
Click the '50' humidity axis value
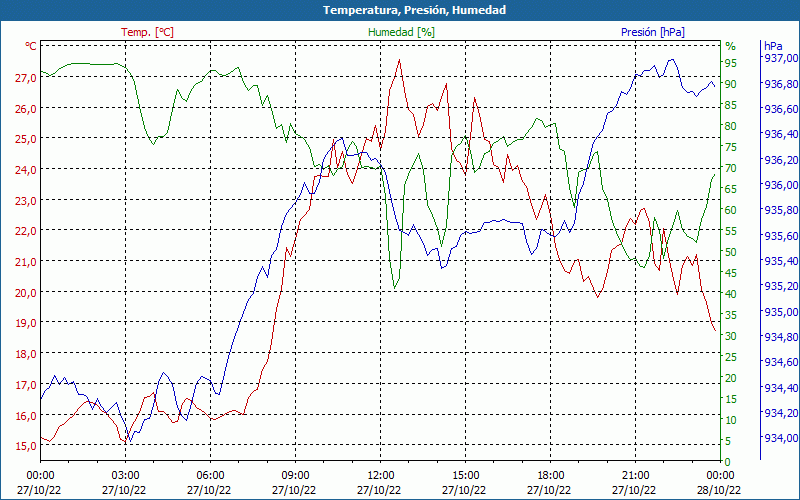tap(731, 252)
